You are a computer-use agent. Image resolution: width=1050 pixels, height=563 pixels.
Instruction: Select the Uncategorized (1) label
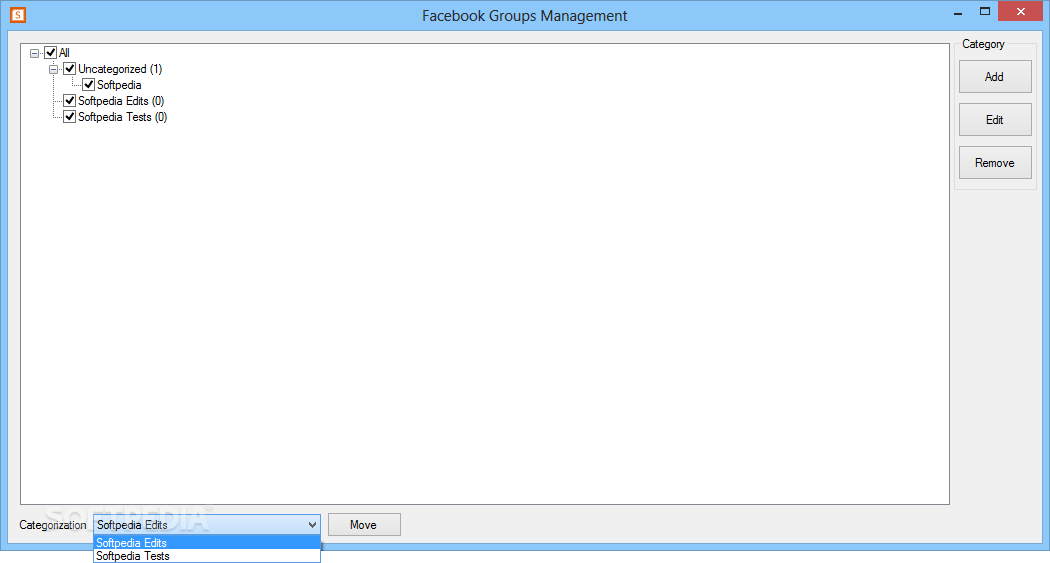click(121, 69)
